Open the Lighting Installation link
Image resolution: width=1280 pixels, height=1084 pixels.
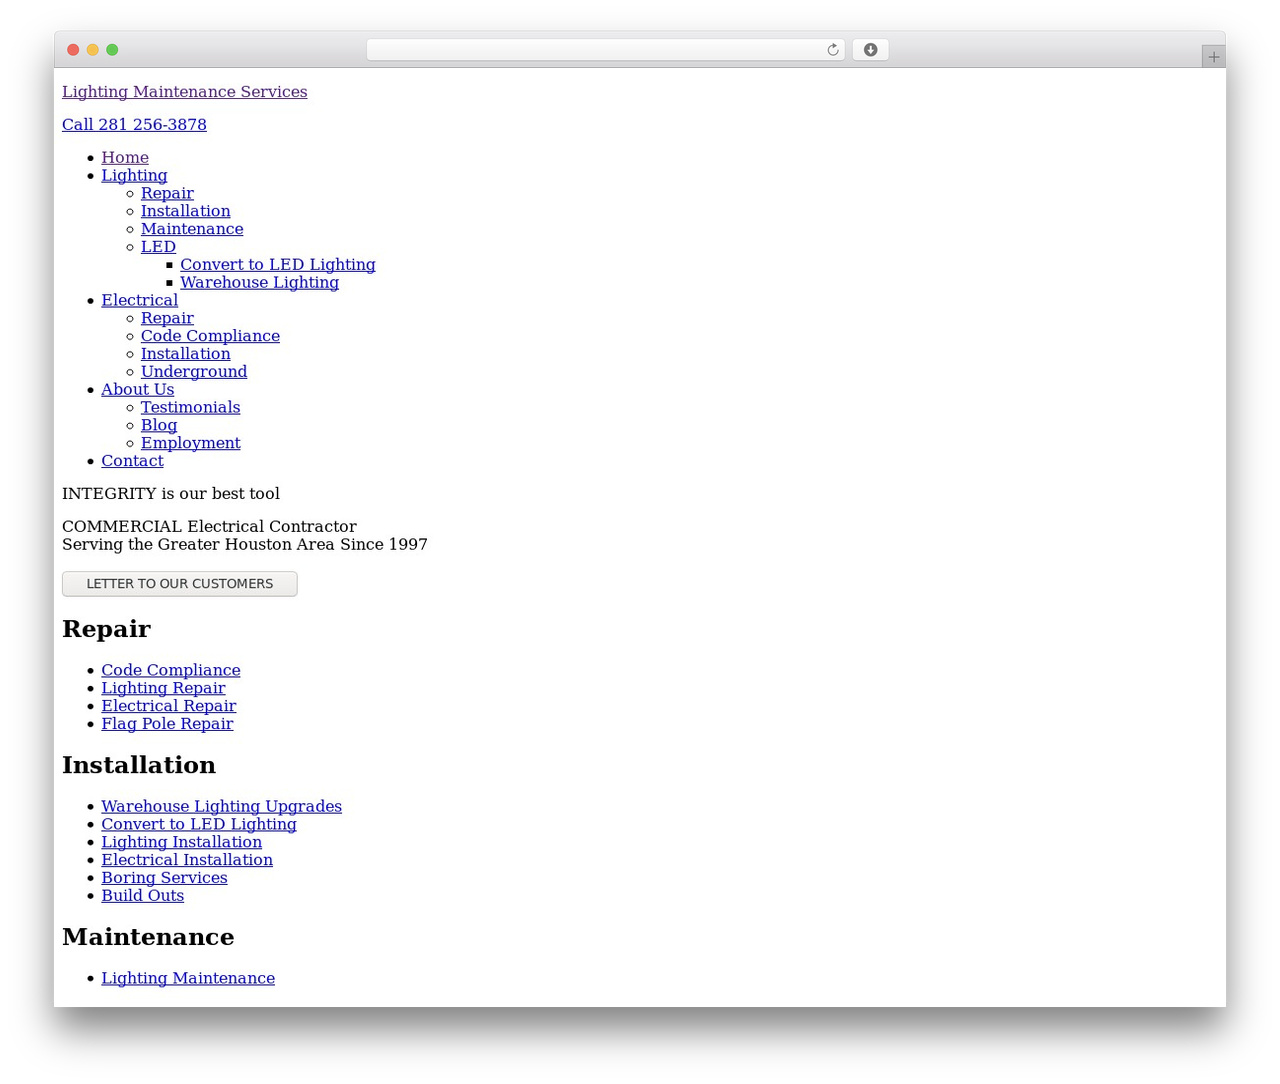[x=181, y=843]
